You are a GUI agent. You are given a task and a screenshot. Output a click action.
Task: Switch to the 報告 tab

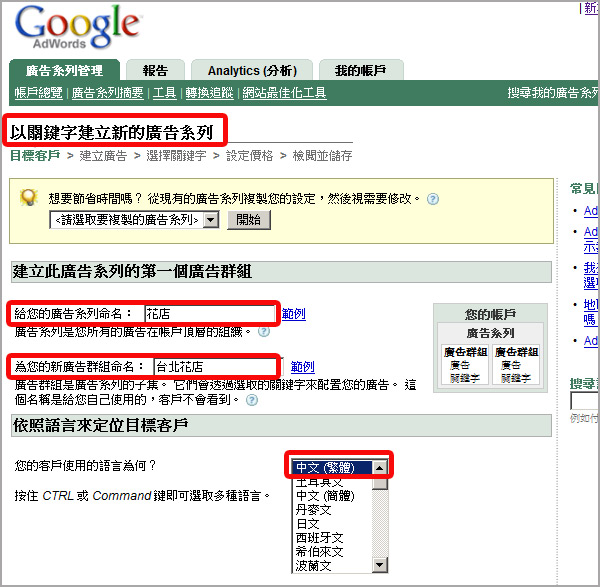coord(155,70)
